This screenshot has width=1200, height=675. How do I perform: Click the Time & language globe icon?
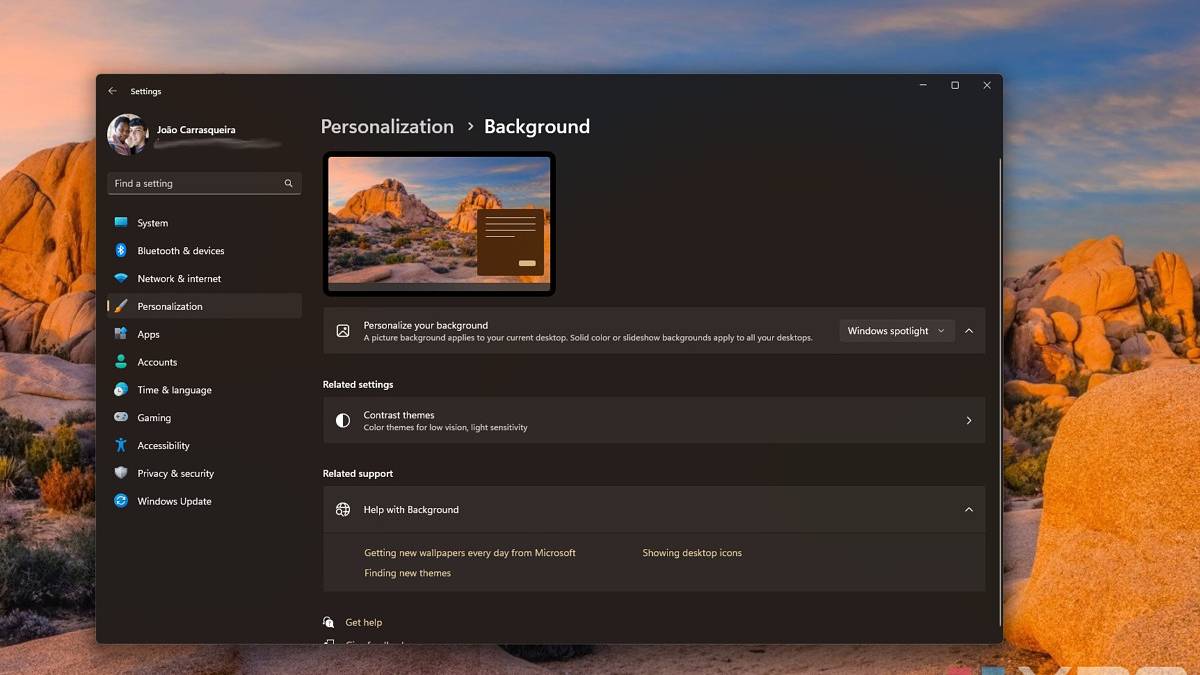pyautogui.click(x=121, y=390)
